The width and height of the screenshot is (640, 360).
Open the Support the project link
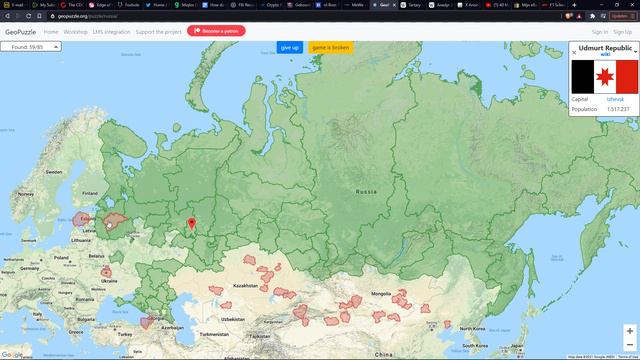158,32
